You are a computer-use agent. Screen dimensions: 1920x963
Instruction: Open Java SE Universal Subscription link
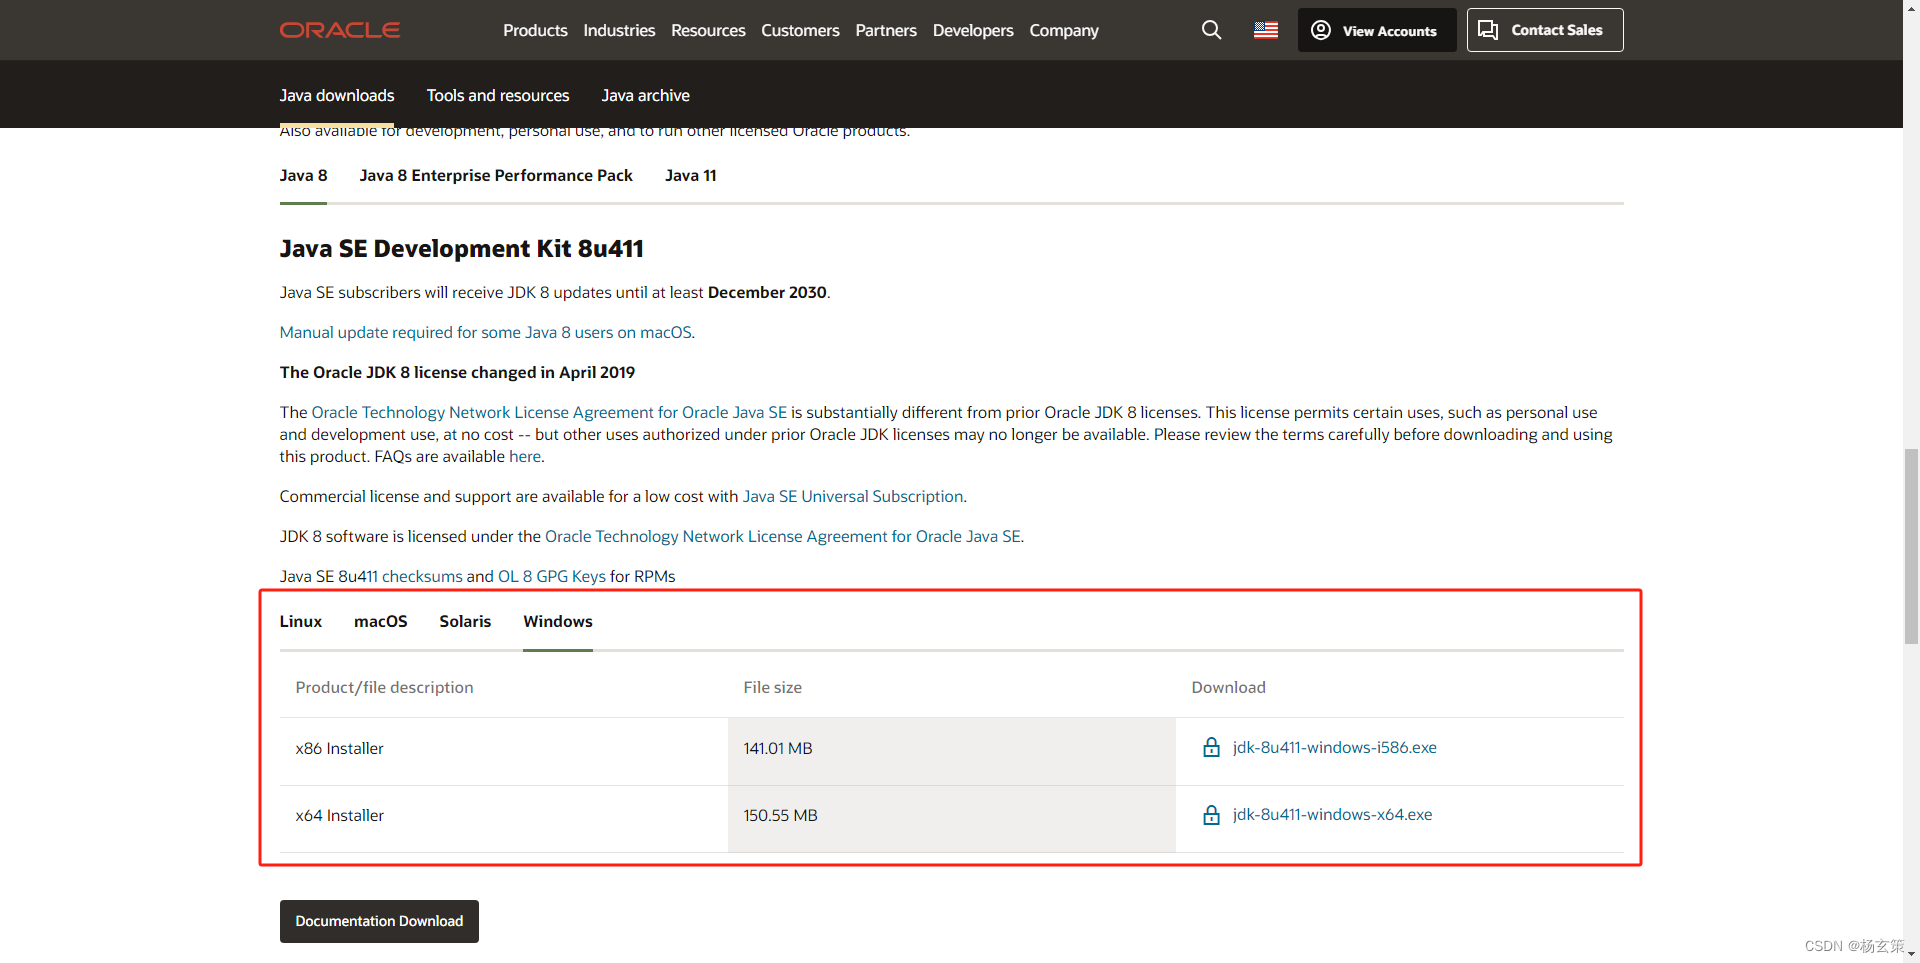point(852,495)
